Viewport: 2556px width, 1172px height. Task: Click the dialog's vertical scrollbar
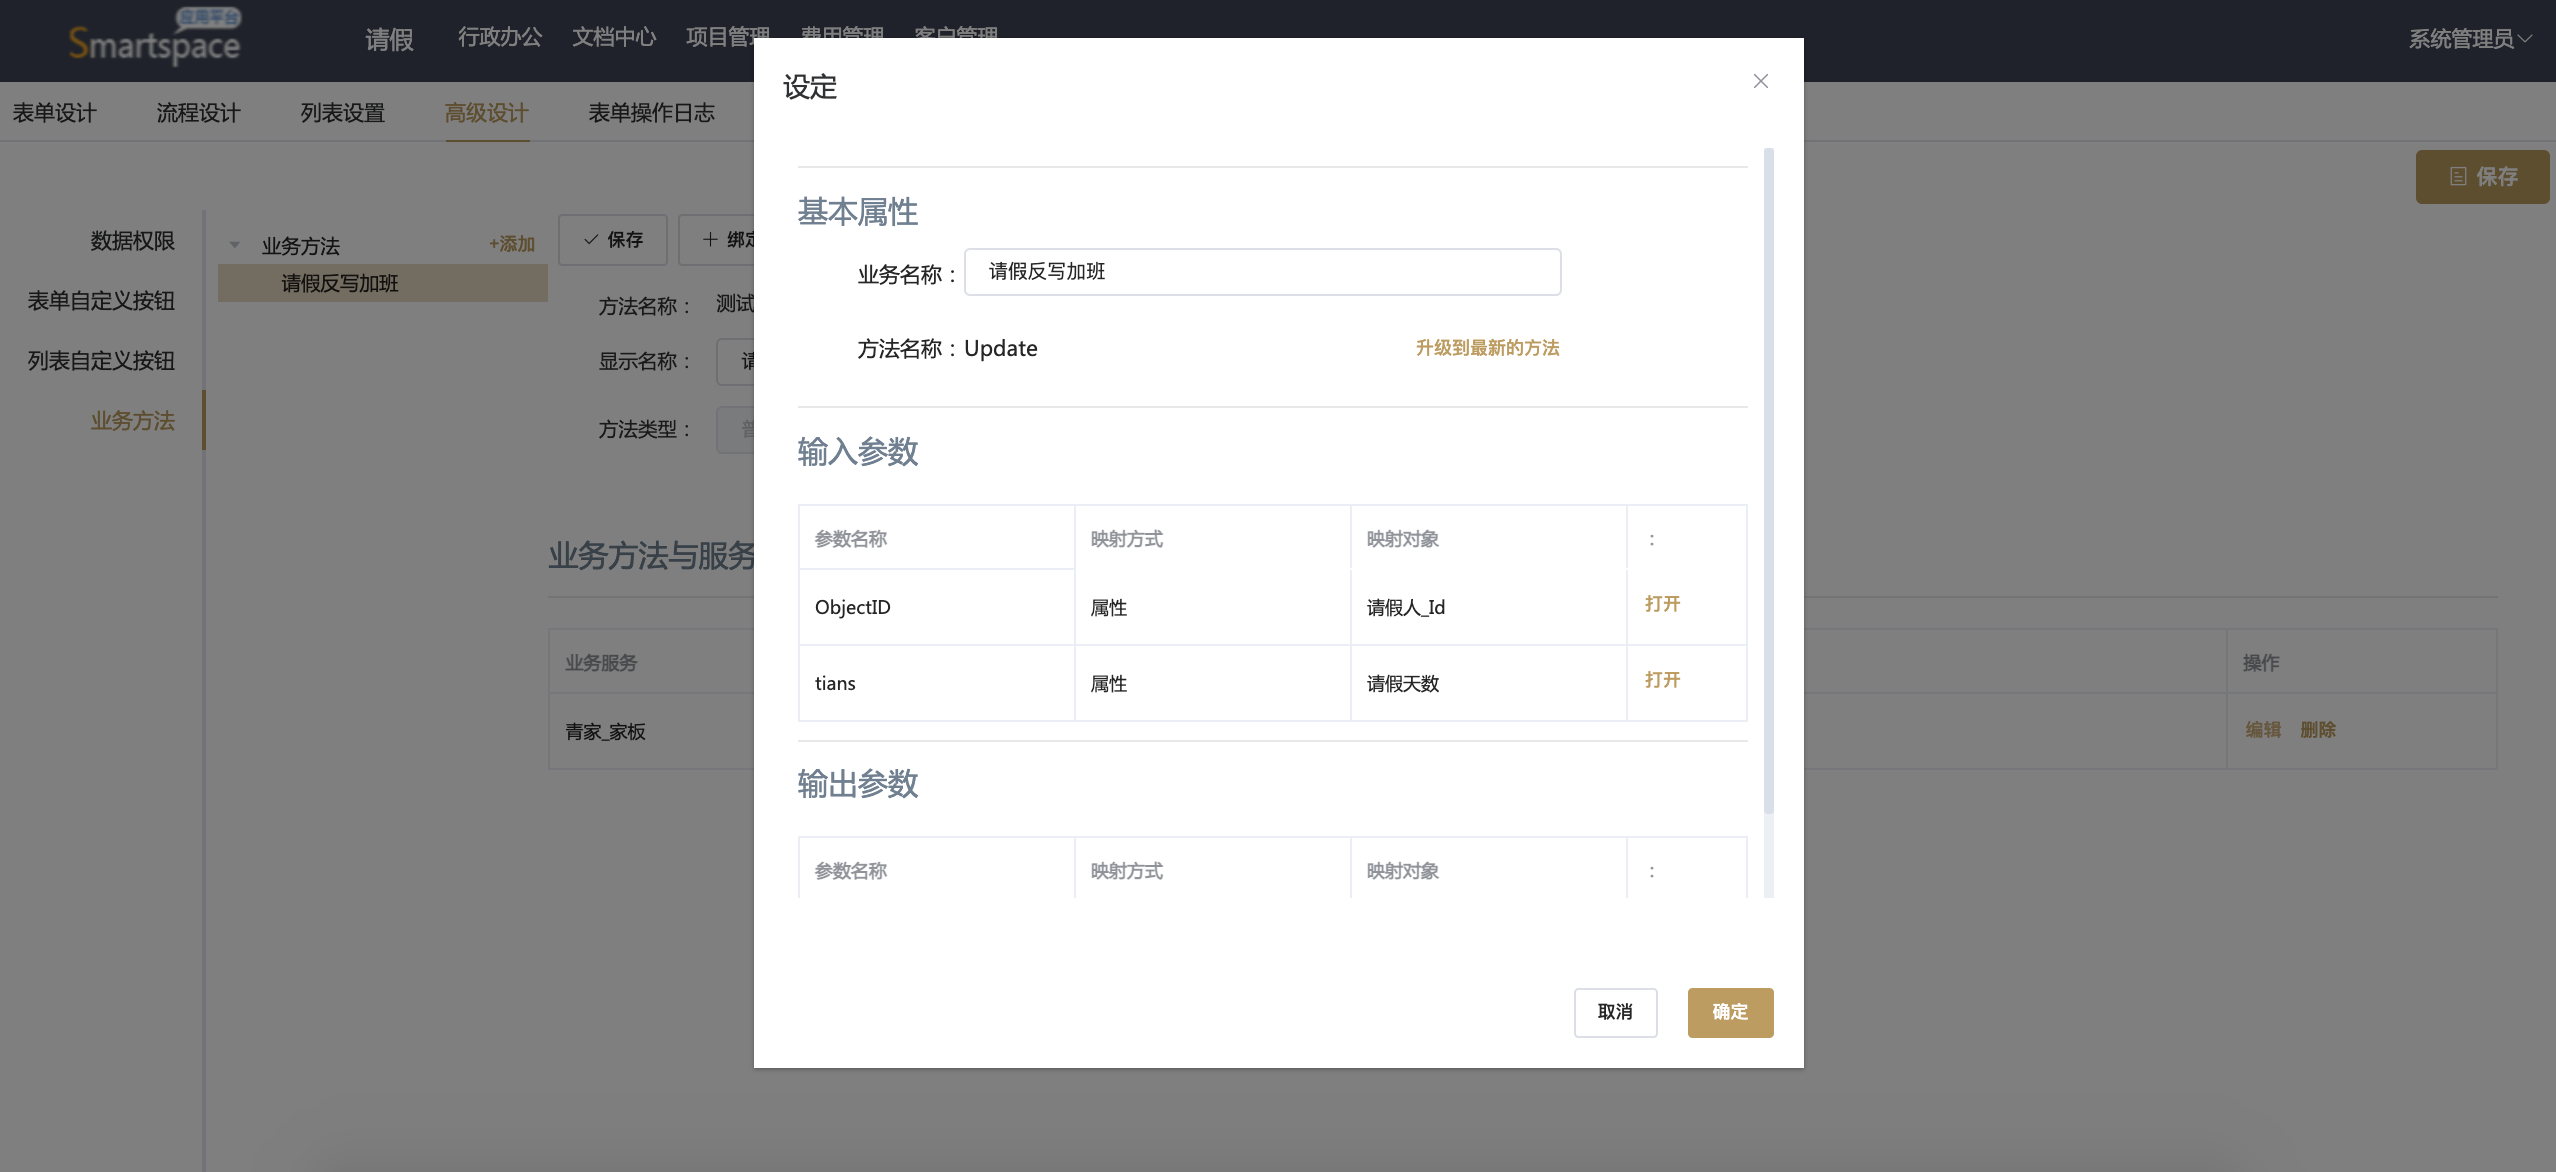(1768, 480)
